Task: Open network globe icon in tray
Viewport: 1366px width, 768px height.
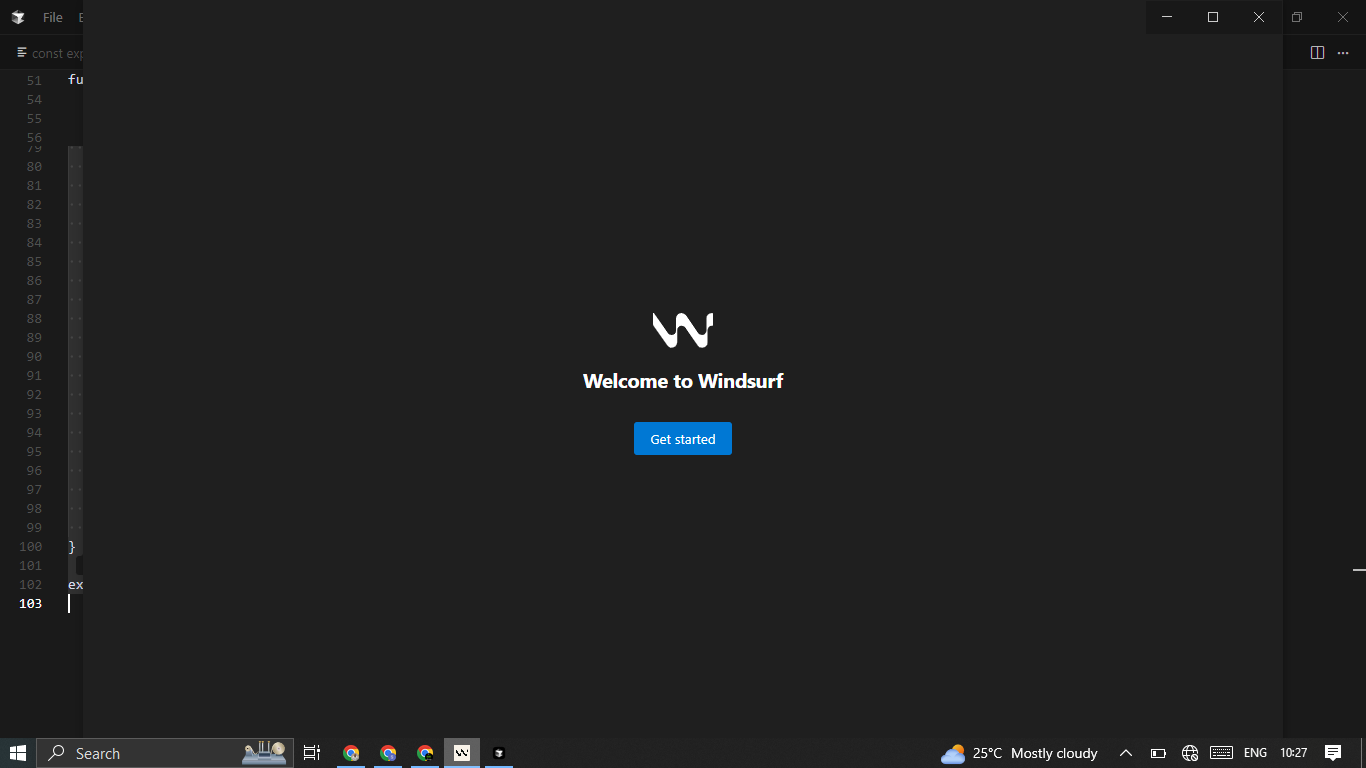Action: tap(1190, 753)
